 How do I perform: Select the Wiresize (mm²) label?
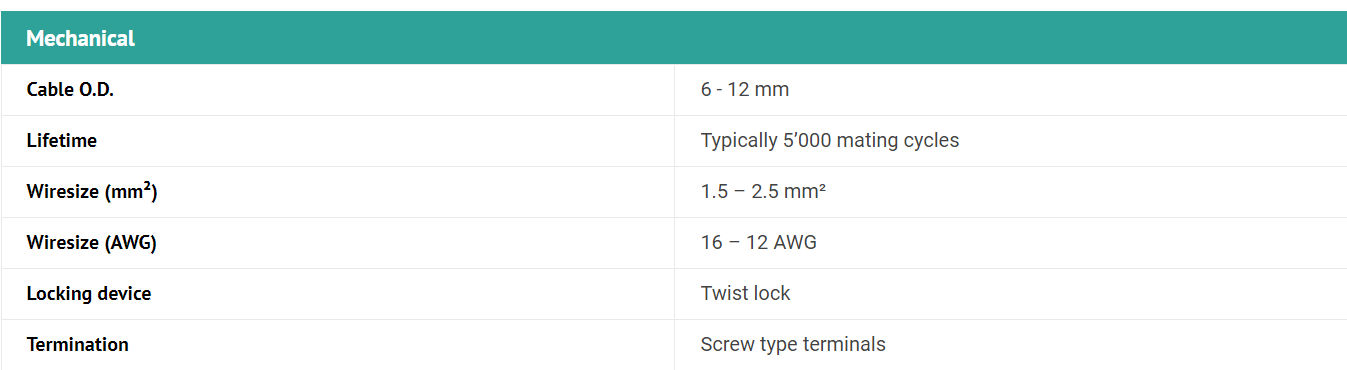pyautogui.click(x=92, y=192)
